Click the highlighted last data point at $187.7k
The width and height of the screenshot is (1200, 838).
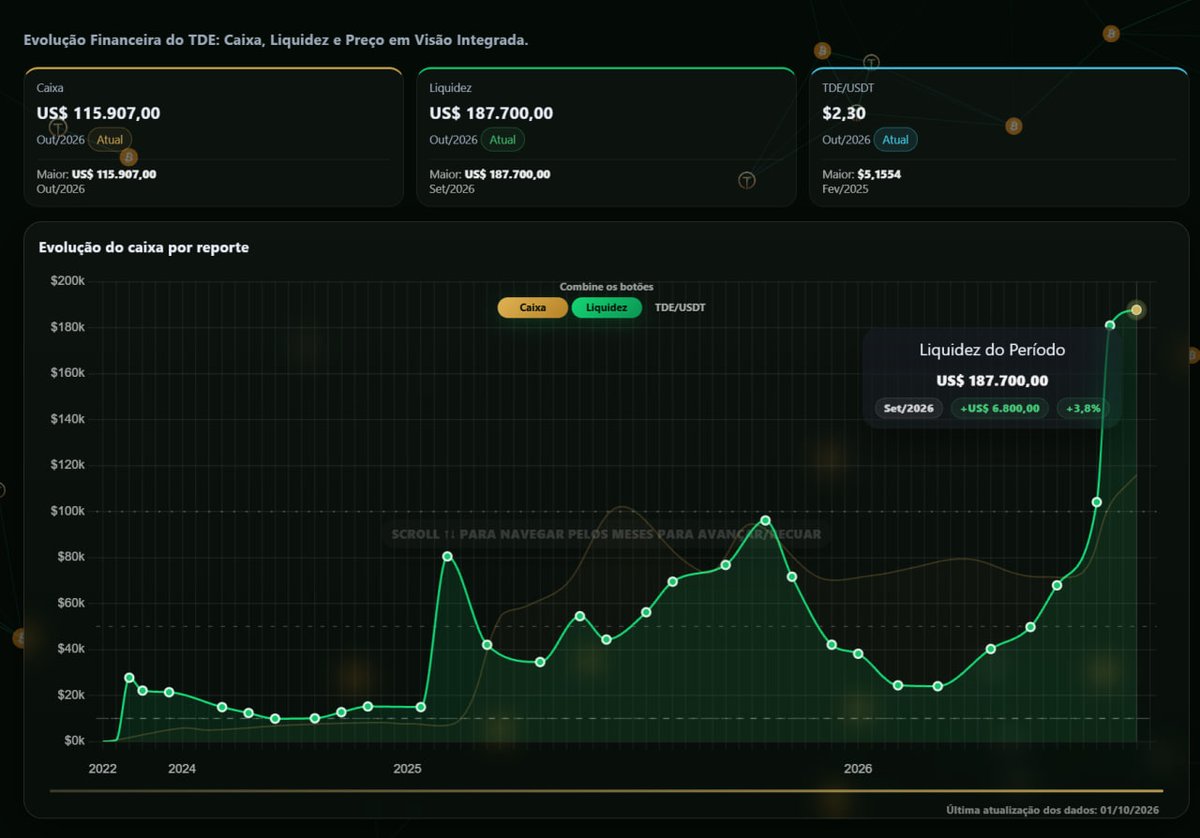tap(1137, 310)
